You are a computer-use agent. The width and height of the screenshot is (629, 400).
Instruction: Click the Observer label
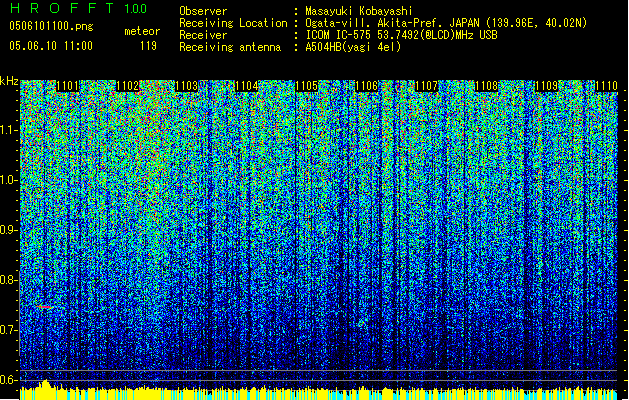point(203,11)
